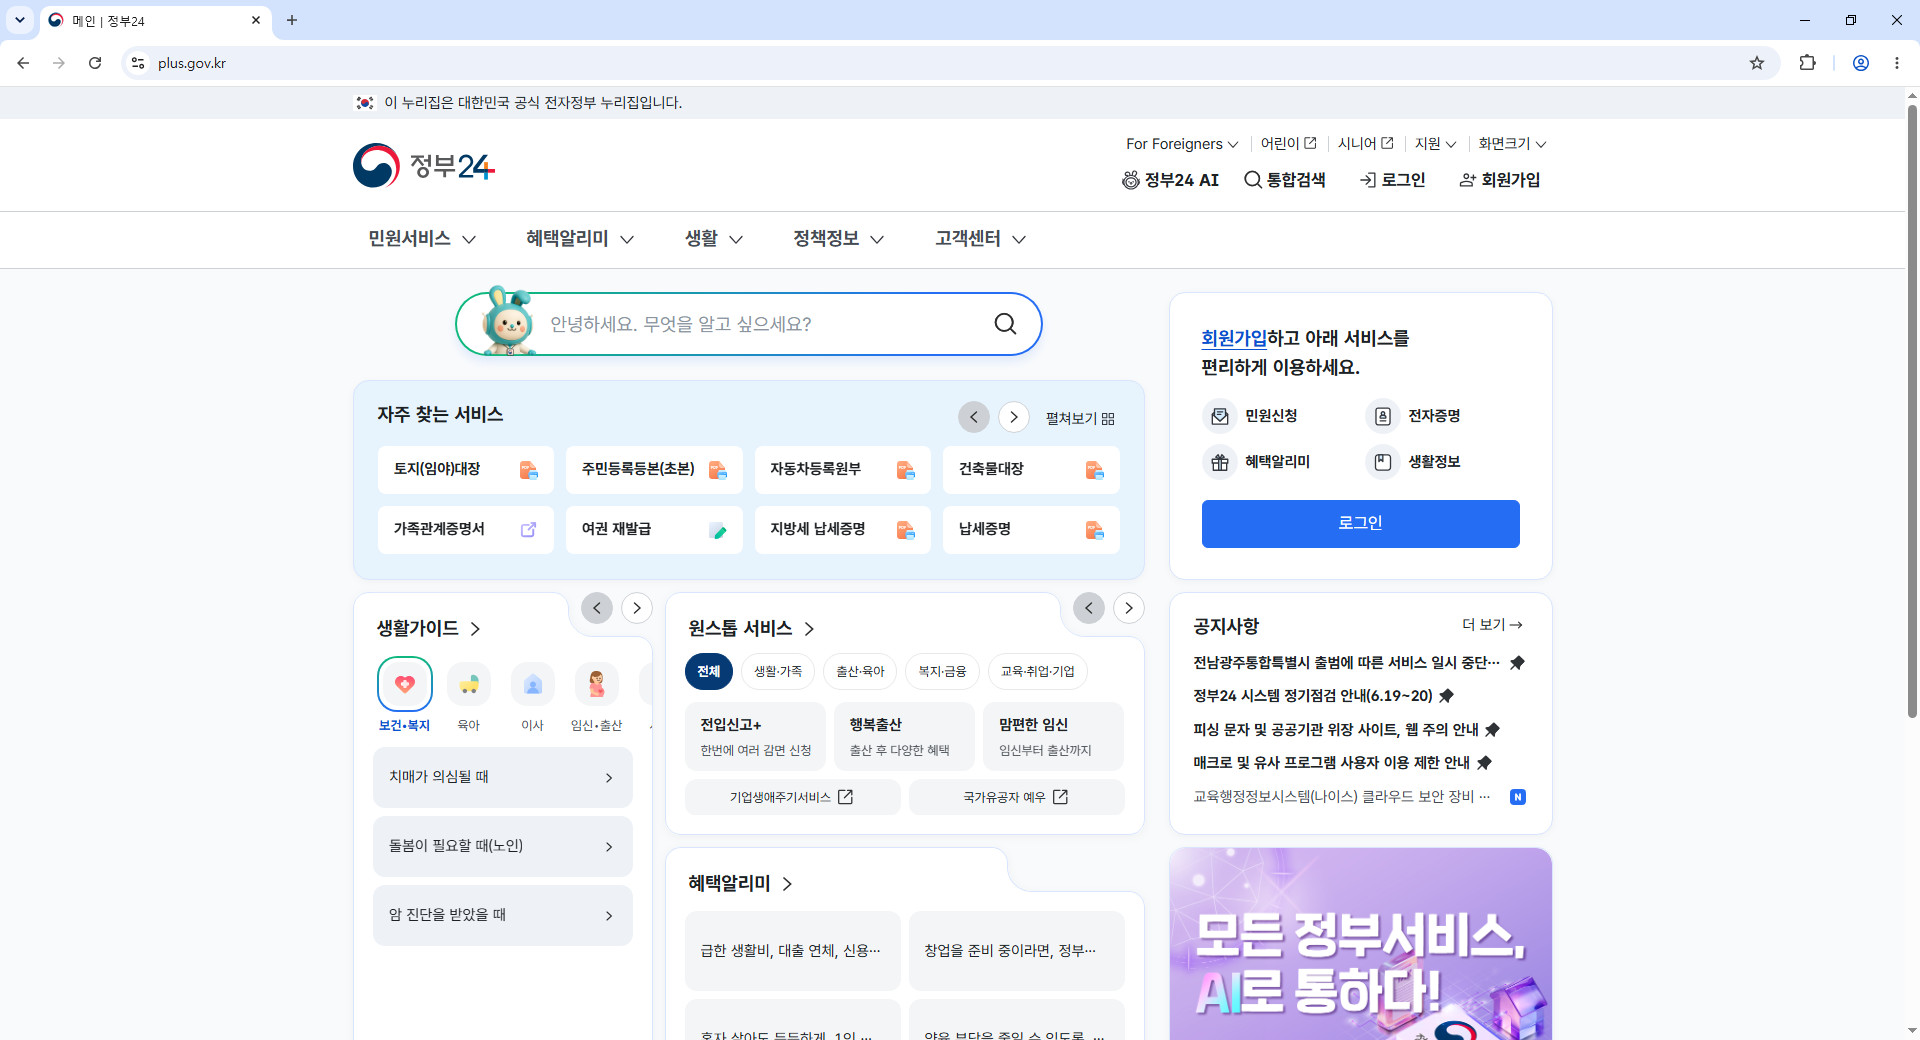
Task: Open 시니어 external site link
Action: [x=1365, y=144]
